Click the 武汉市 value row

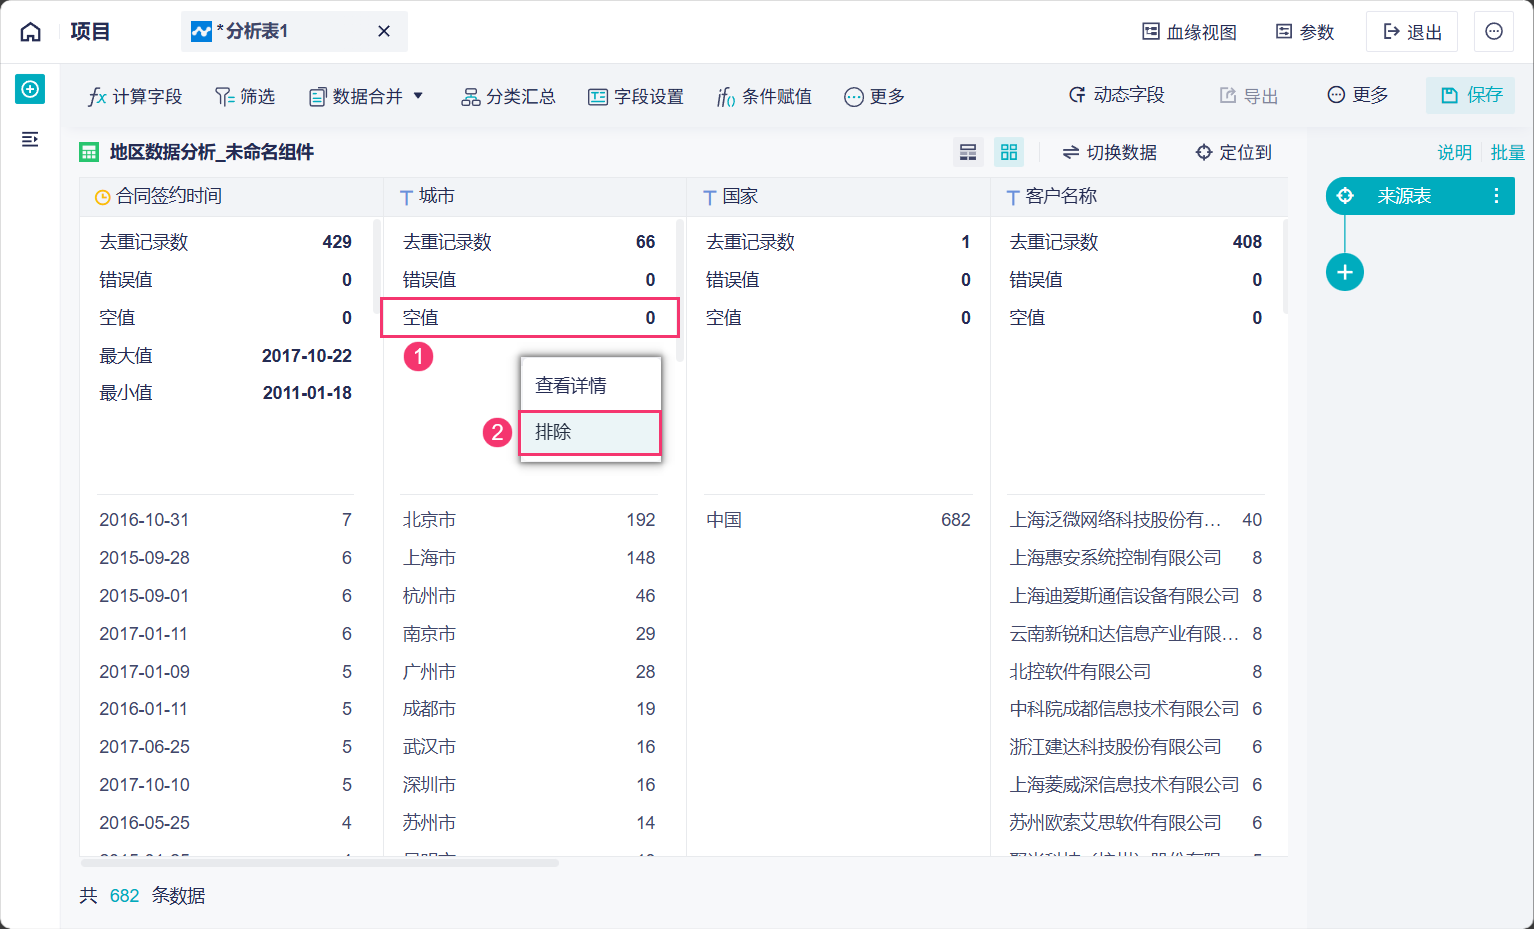pos(529,747)
